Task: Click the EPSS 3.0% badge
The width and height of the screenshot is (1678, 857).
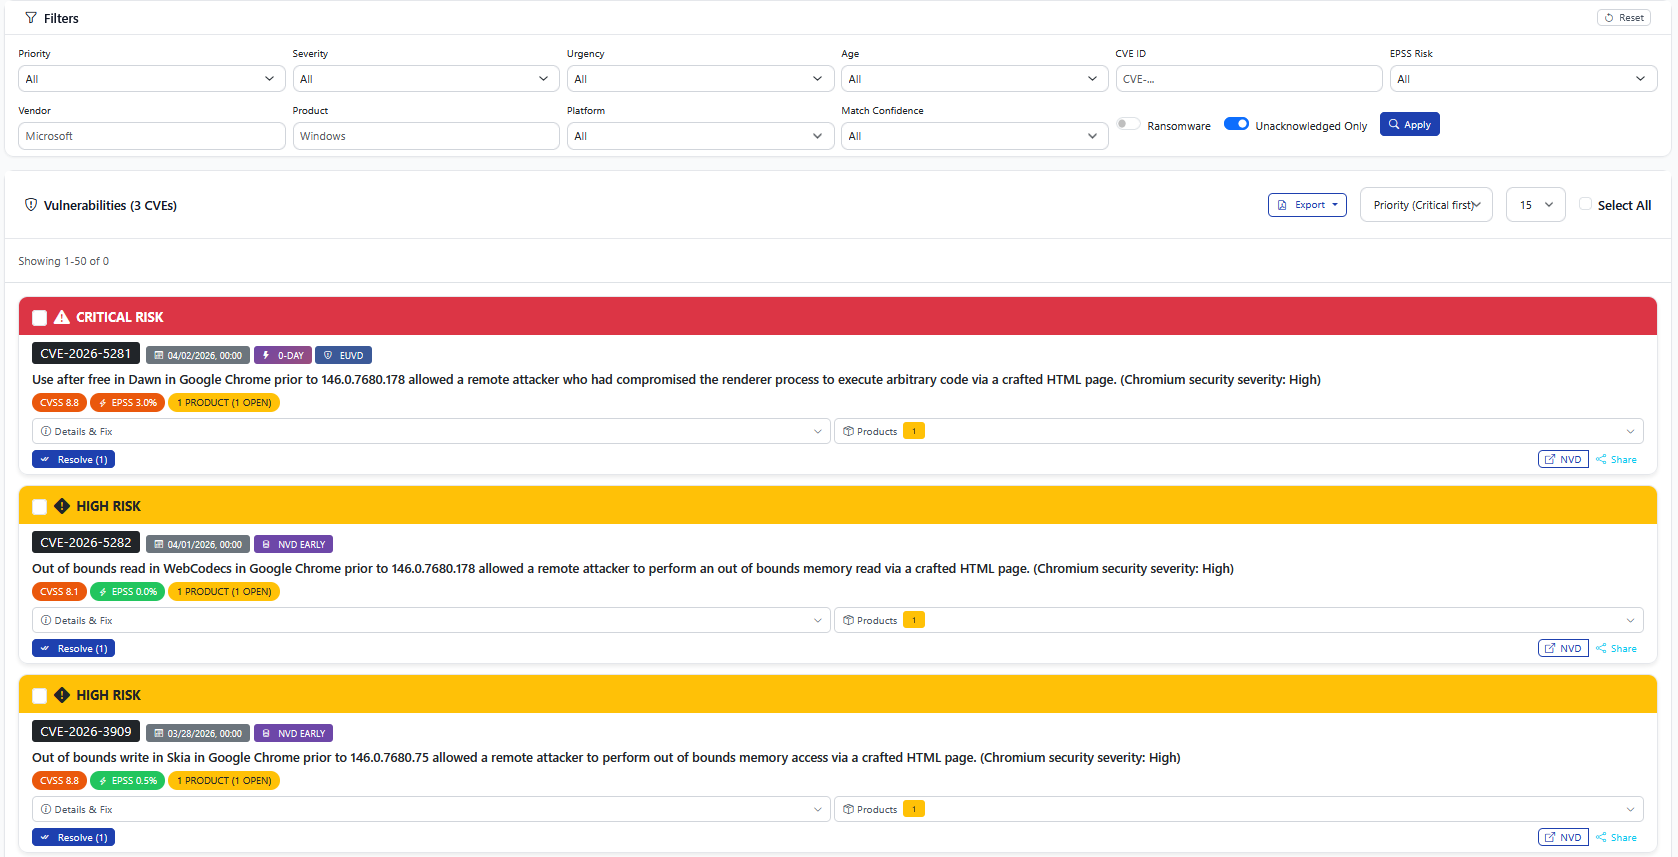Action: [128, 403]
